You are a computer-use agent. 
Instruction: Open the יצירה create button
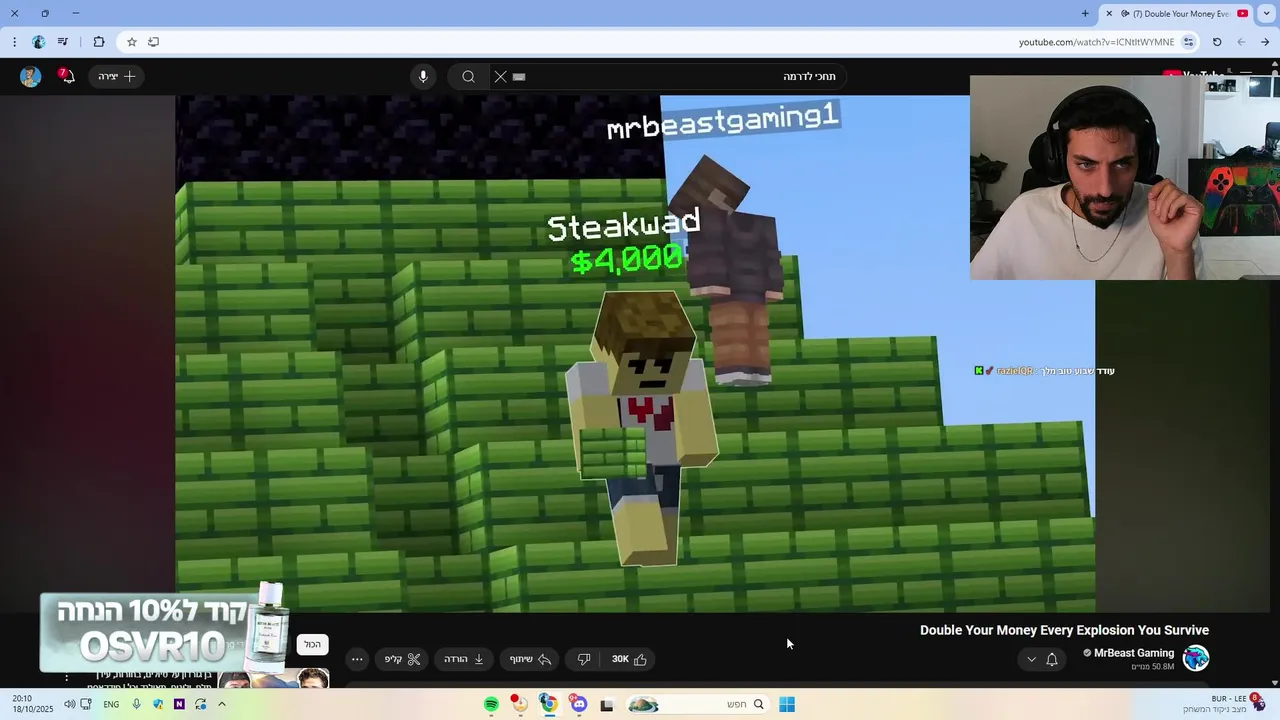coord(117,76)
